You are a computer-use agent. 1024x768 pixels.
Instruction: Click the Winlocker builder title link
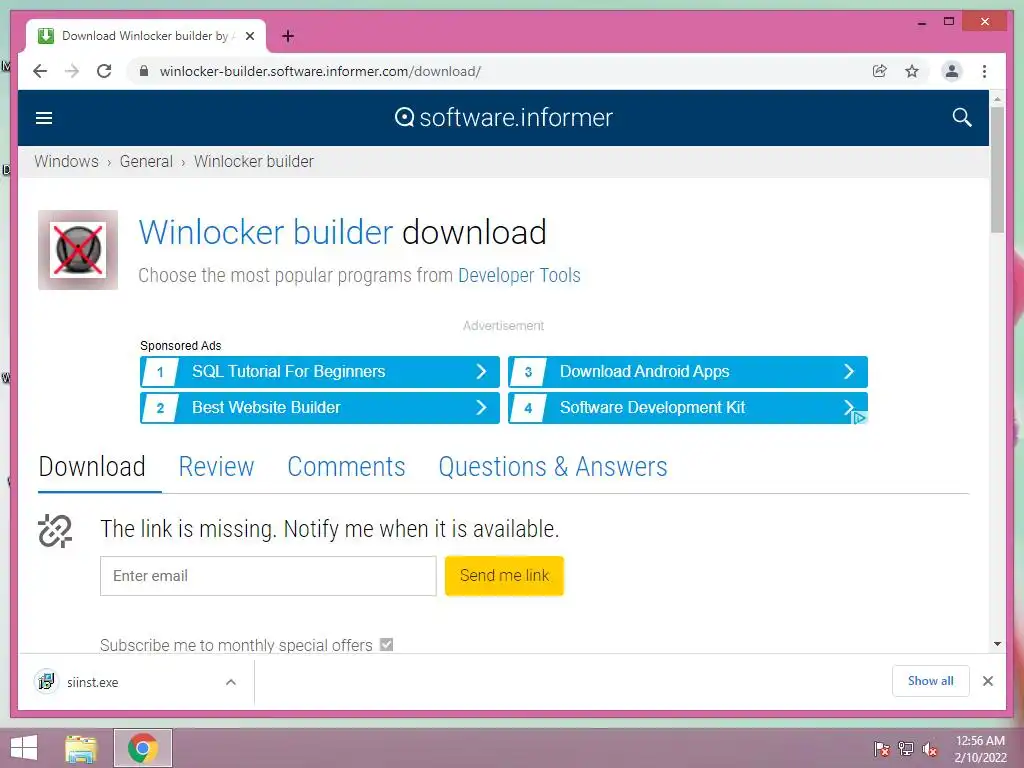coord(266,232)
